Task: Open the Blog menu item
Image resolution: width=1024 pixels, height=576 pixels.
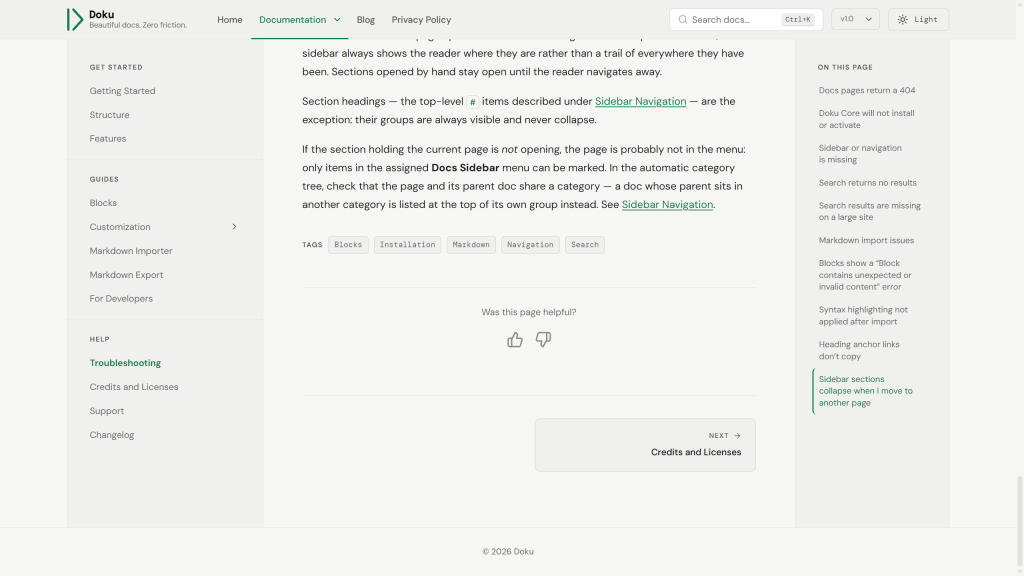Action: pos(366,20)
